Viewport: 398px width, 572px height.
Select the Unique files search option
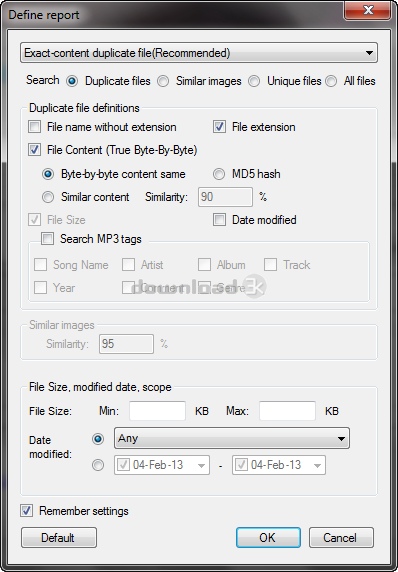(x=254, y=81)
